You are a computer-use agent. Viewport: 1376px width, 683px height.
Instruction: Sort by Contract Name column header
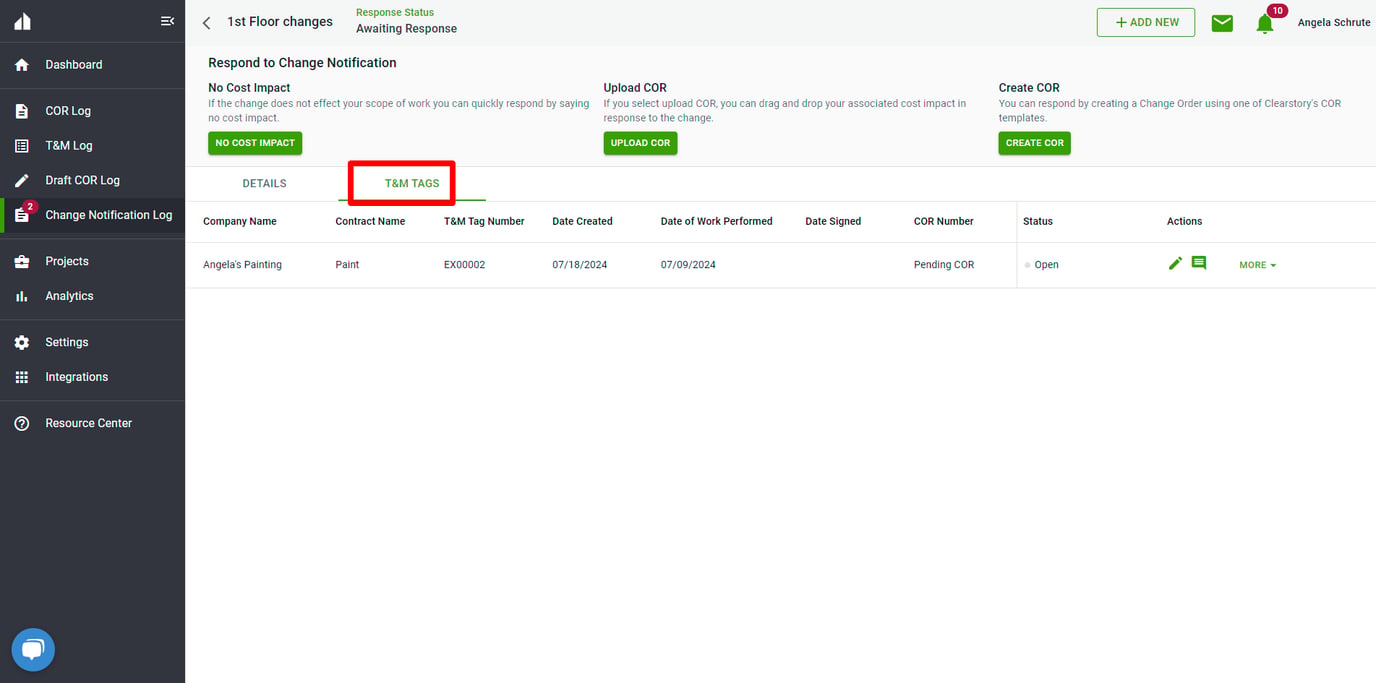coord(370,222)
